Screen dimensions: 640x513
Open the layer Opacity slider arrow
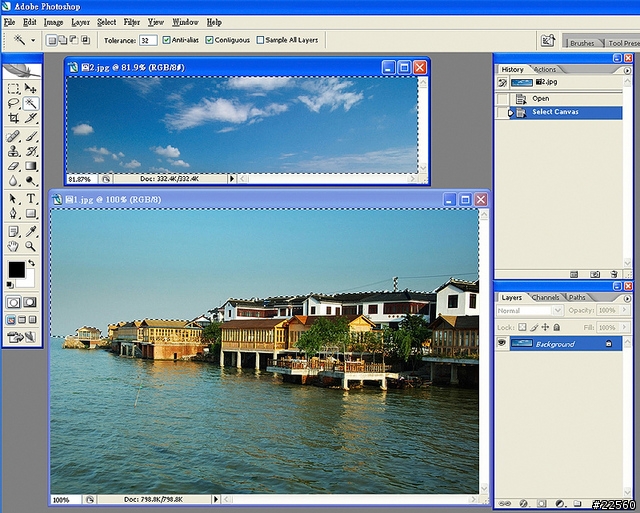pos(624,311)
